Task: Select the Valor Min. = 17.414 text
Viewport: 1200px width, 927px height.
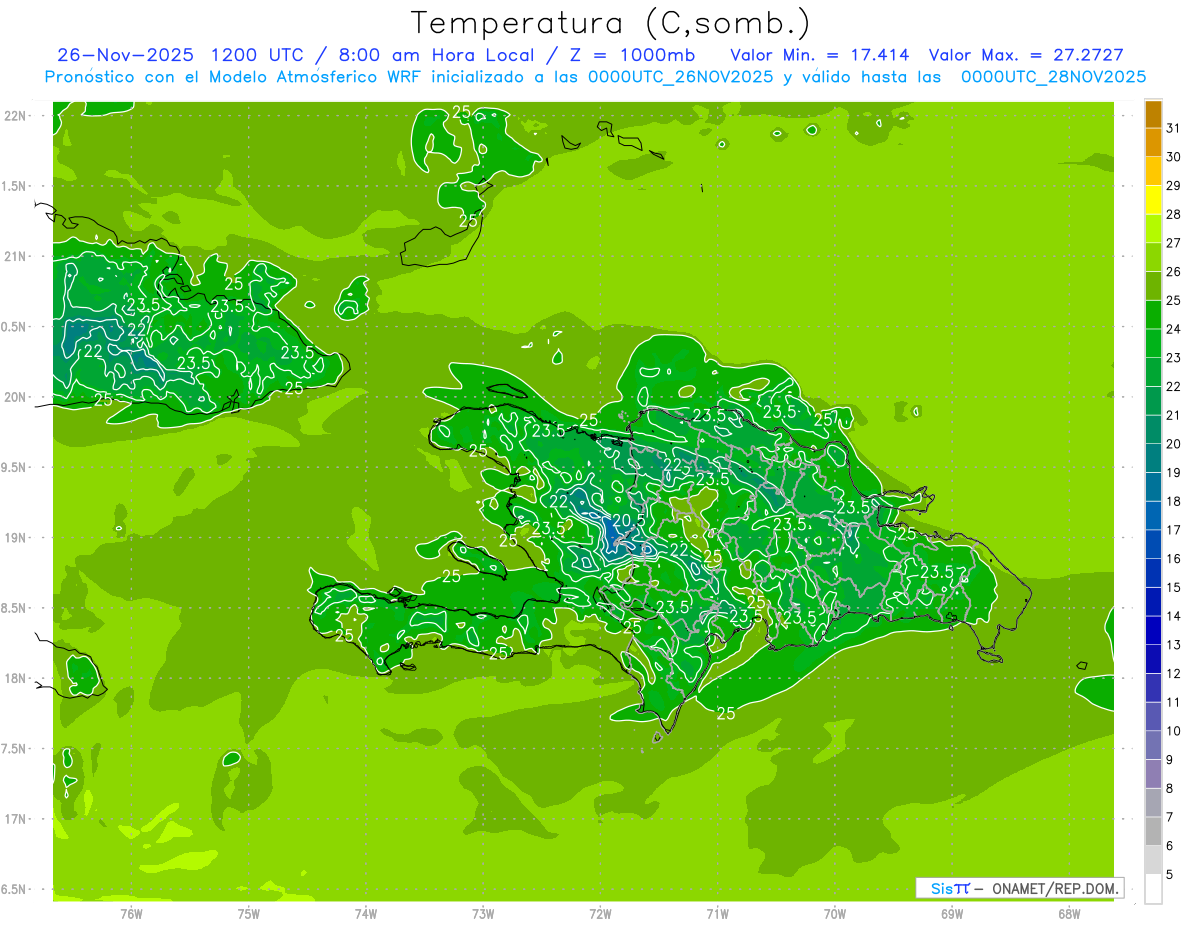Action: click(819, 55)
